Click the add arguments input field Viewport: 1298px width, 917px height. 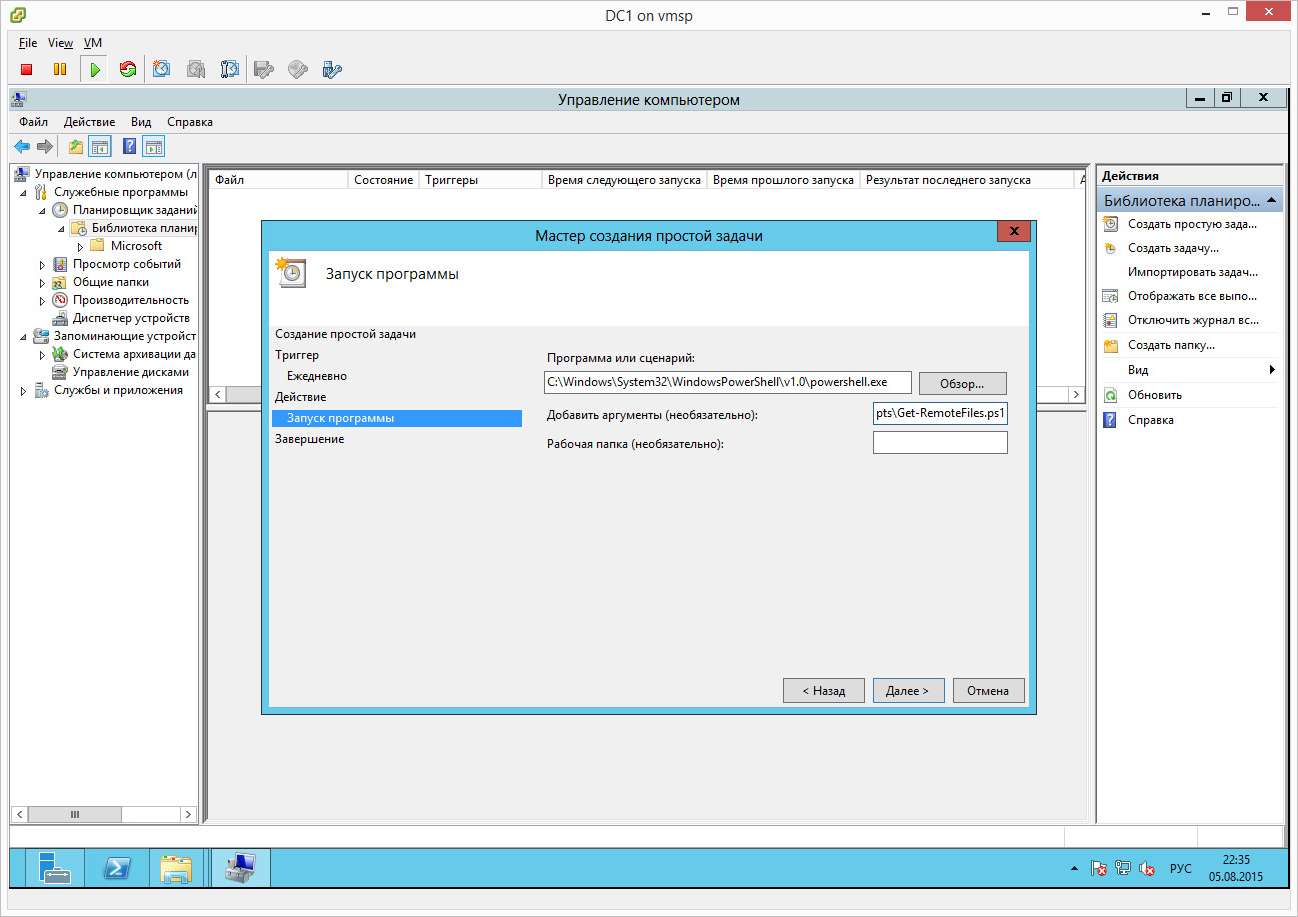(x=940, y=413)
